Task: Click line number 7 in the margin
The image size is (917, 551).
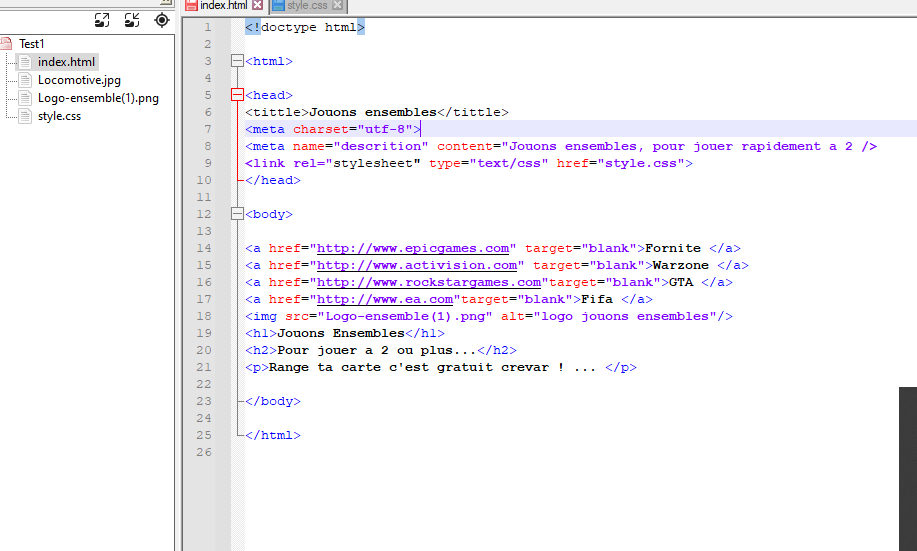Action: pyautogui.click(x=208, y=129)
